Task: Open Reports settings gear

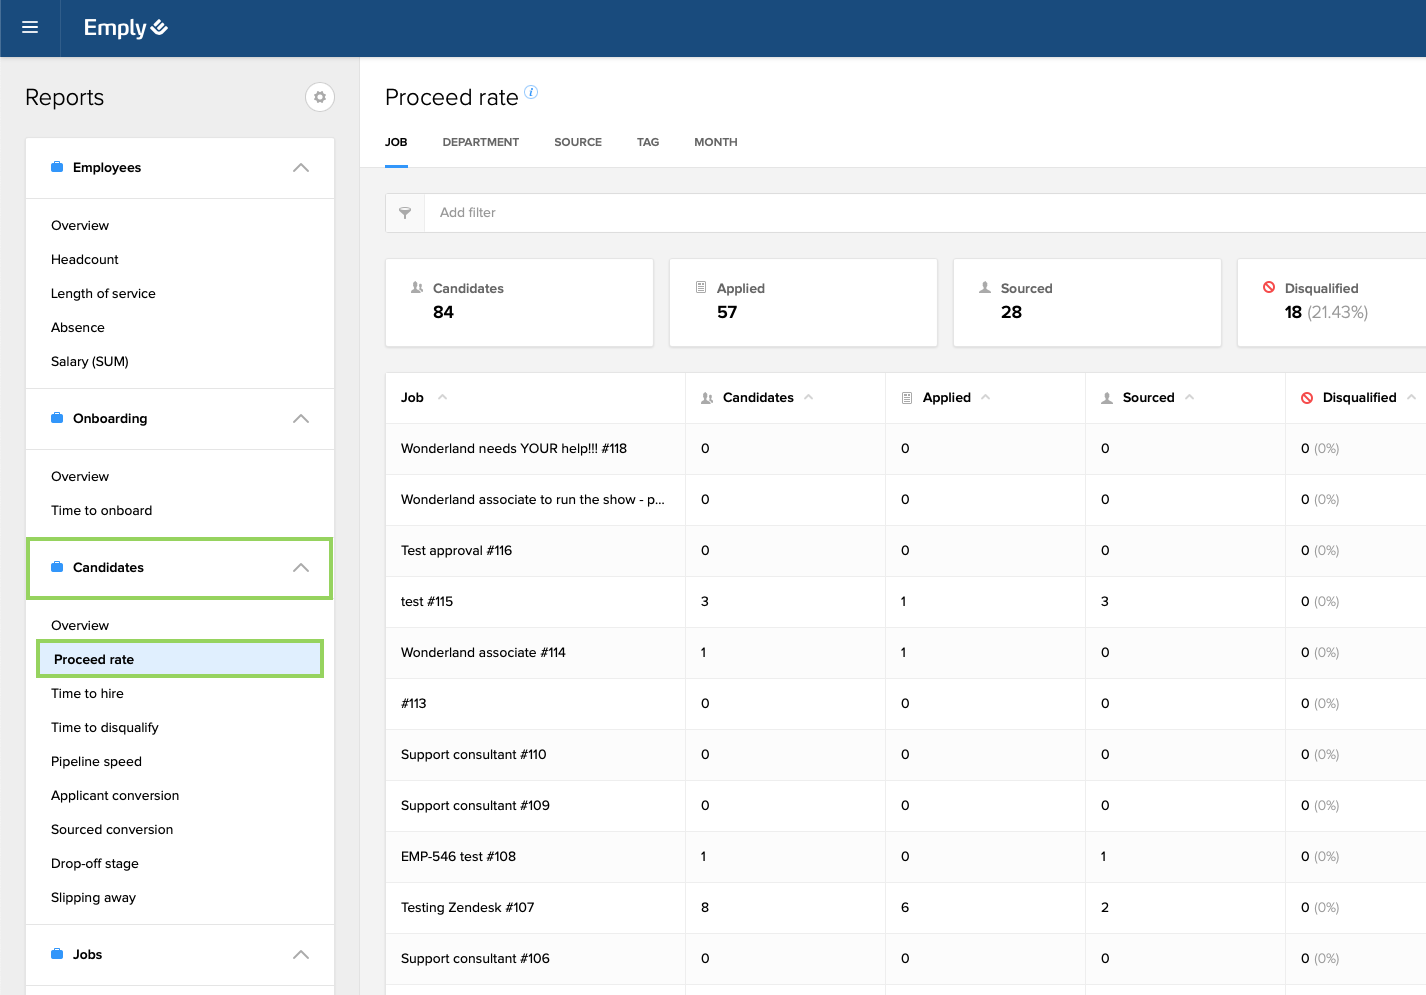Action: [320, 97]
